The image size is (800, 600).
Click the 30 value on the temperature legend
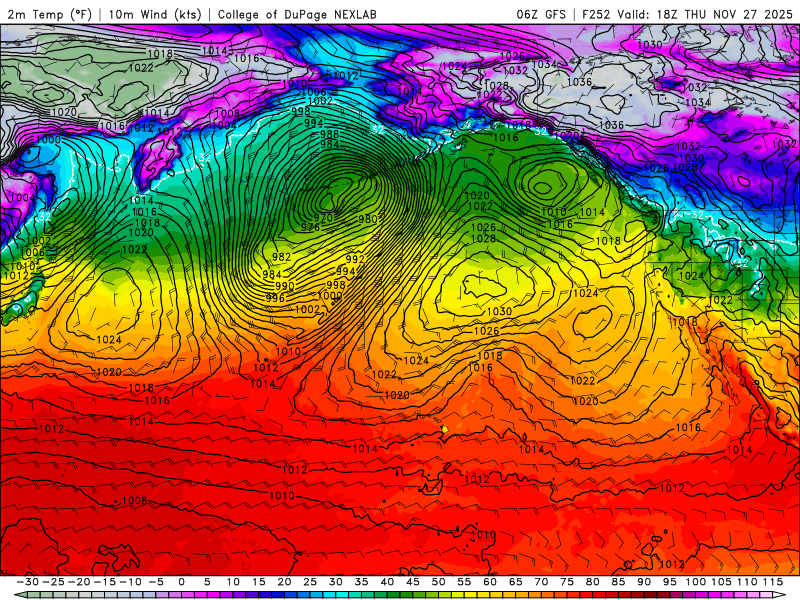click(x=335, y=582)
